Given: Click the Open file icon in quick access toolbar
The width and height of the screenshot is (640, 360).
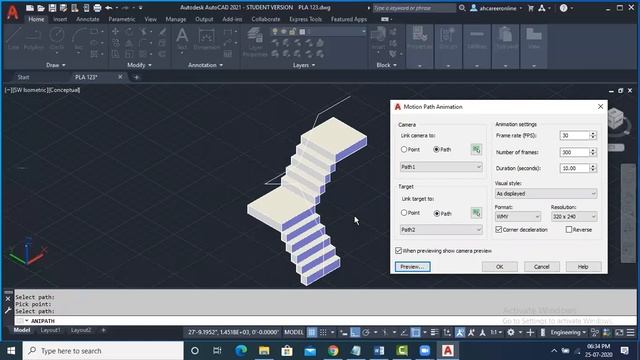Looking at the screenshot, I should 41,8.
